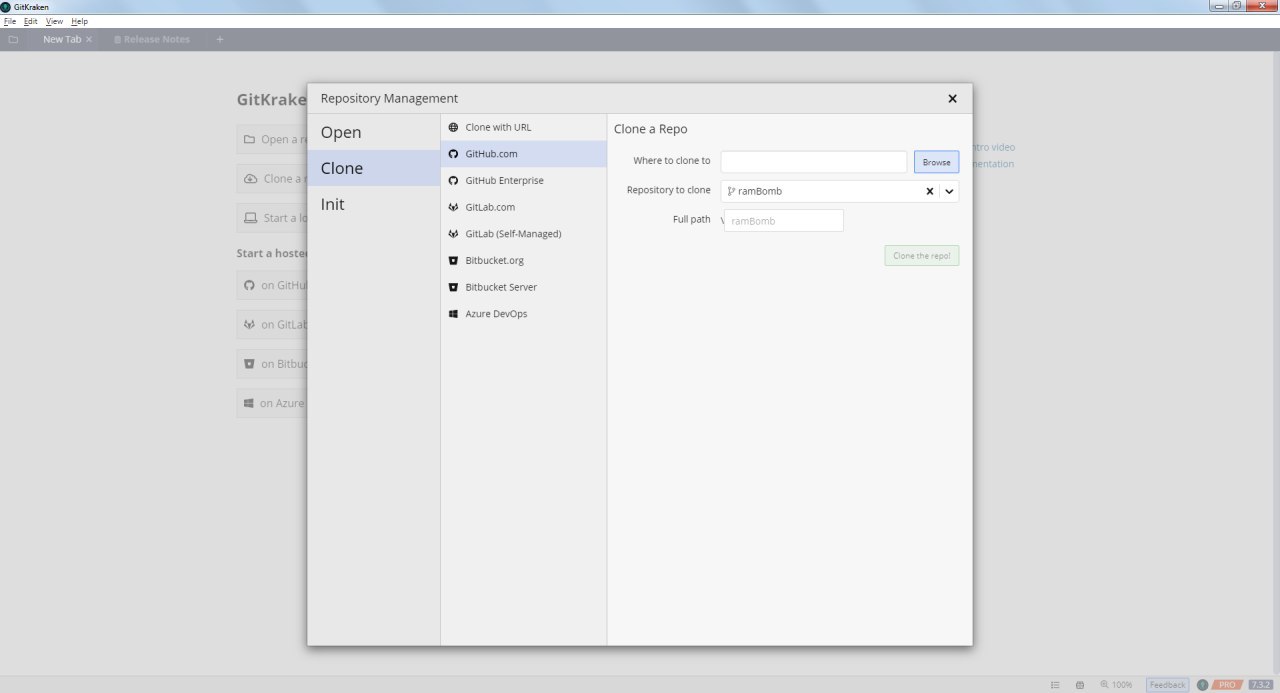Open the File menu
The width and height of the screenshot is (1280, 693).
pos(10,21)
